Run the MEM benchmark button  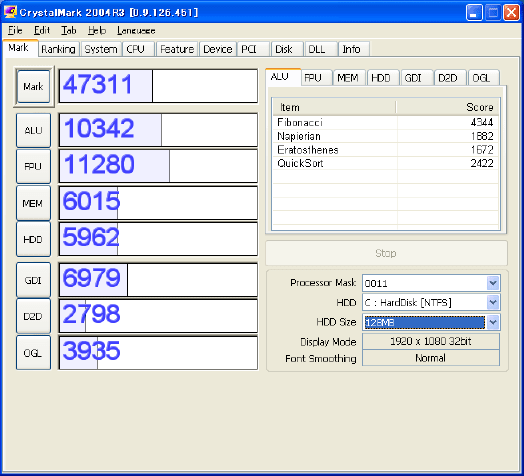pos(33,203)
